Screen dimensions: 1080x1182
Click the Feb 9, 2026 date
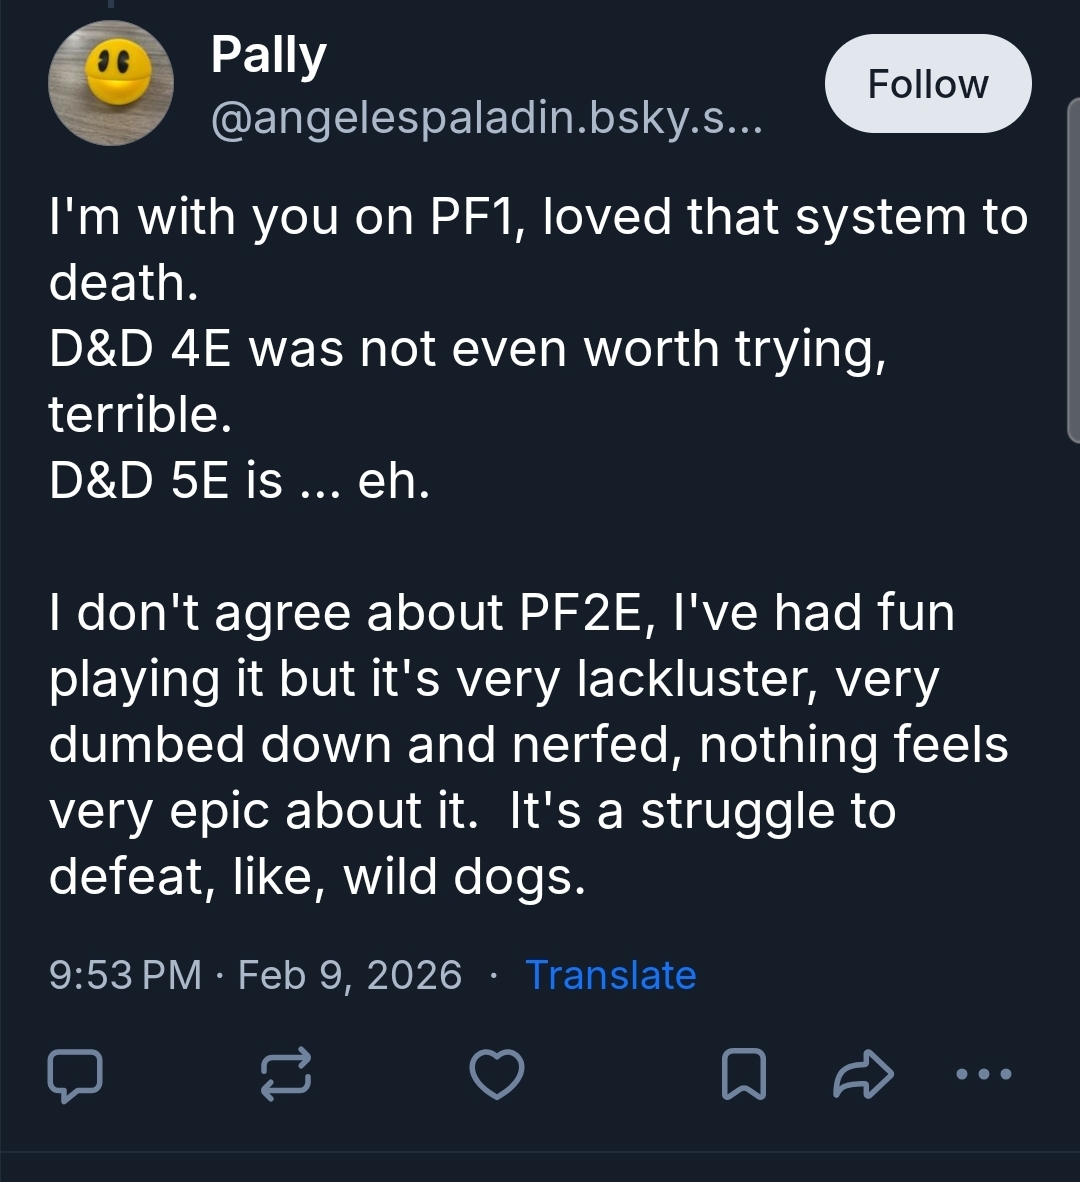[x=350, y=975]
